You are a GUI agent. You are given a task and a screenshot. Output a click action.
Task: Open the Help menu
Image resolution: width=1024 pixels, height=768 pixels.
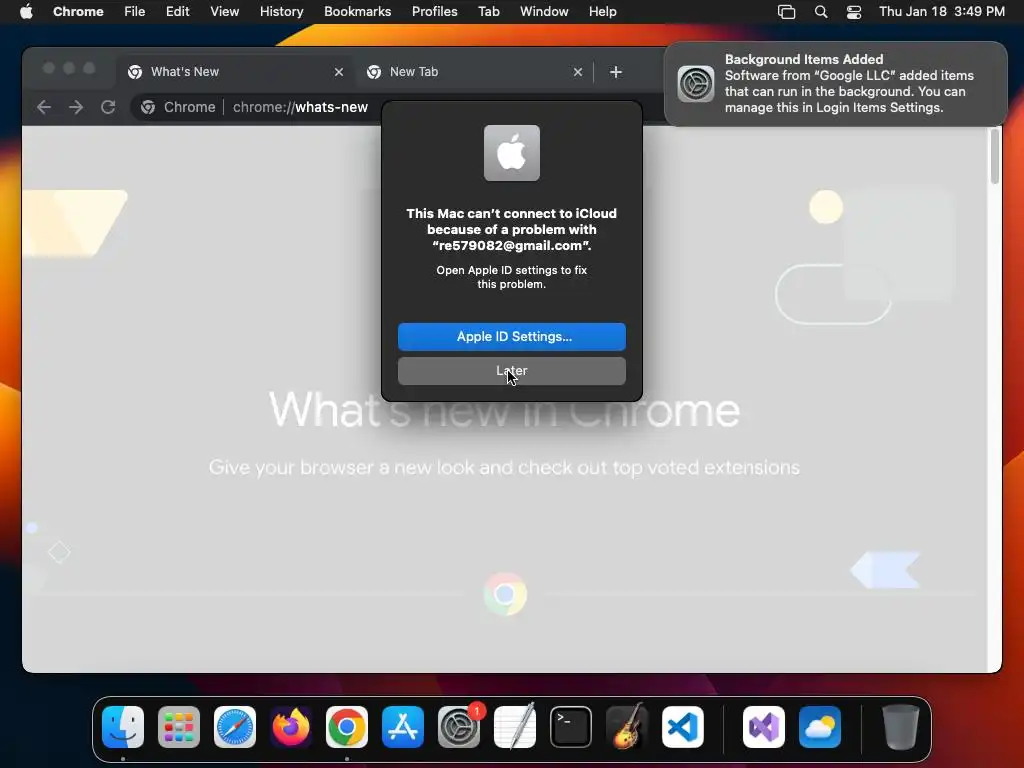pos(602,12)
